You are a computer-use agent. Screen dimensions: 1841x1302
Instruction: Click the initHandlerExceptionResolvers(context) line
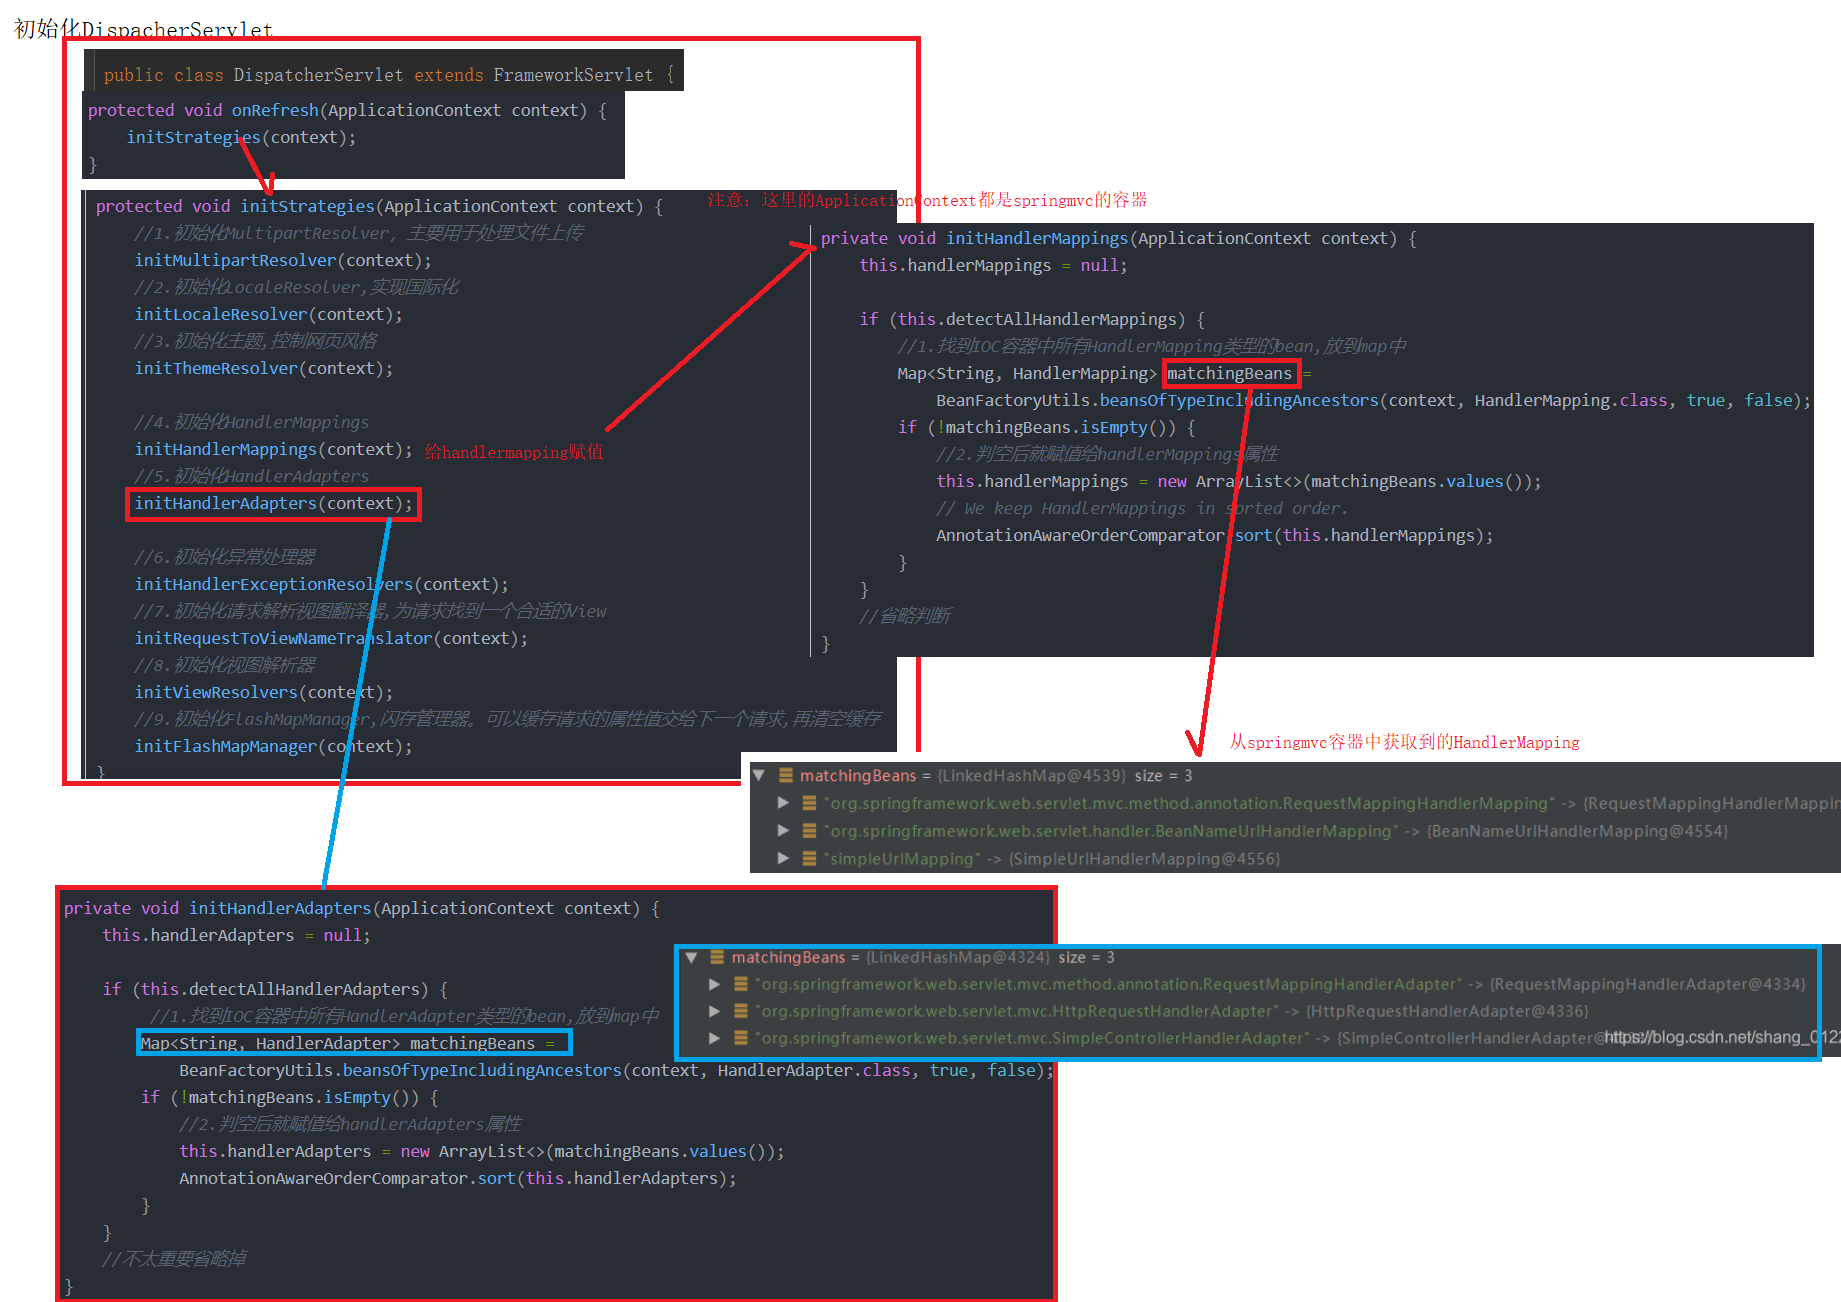point(321,584)
